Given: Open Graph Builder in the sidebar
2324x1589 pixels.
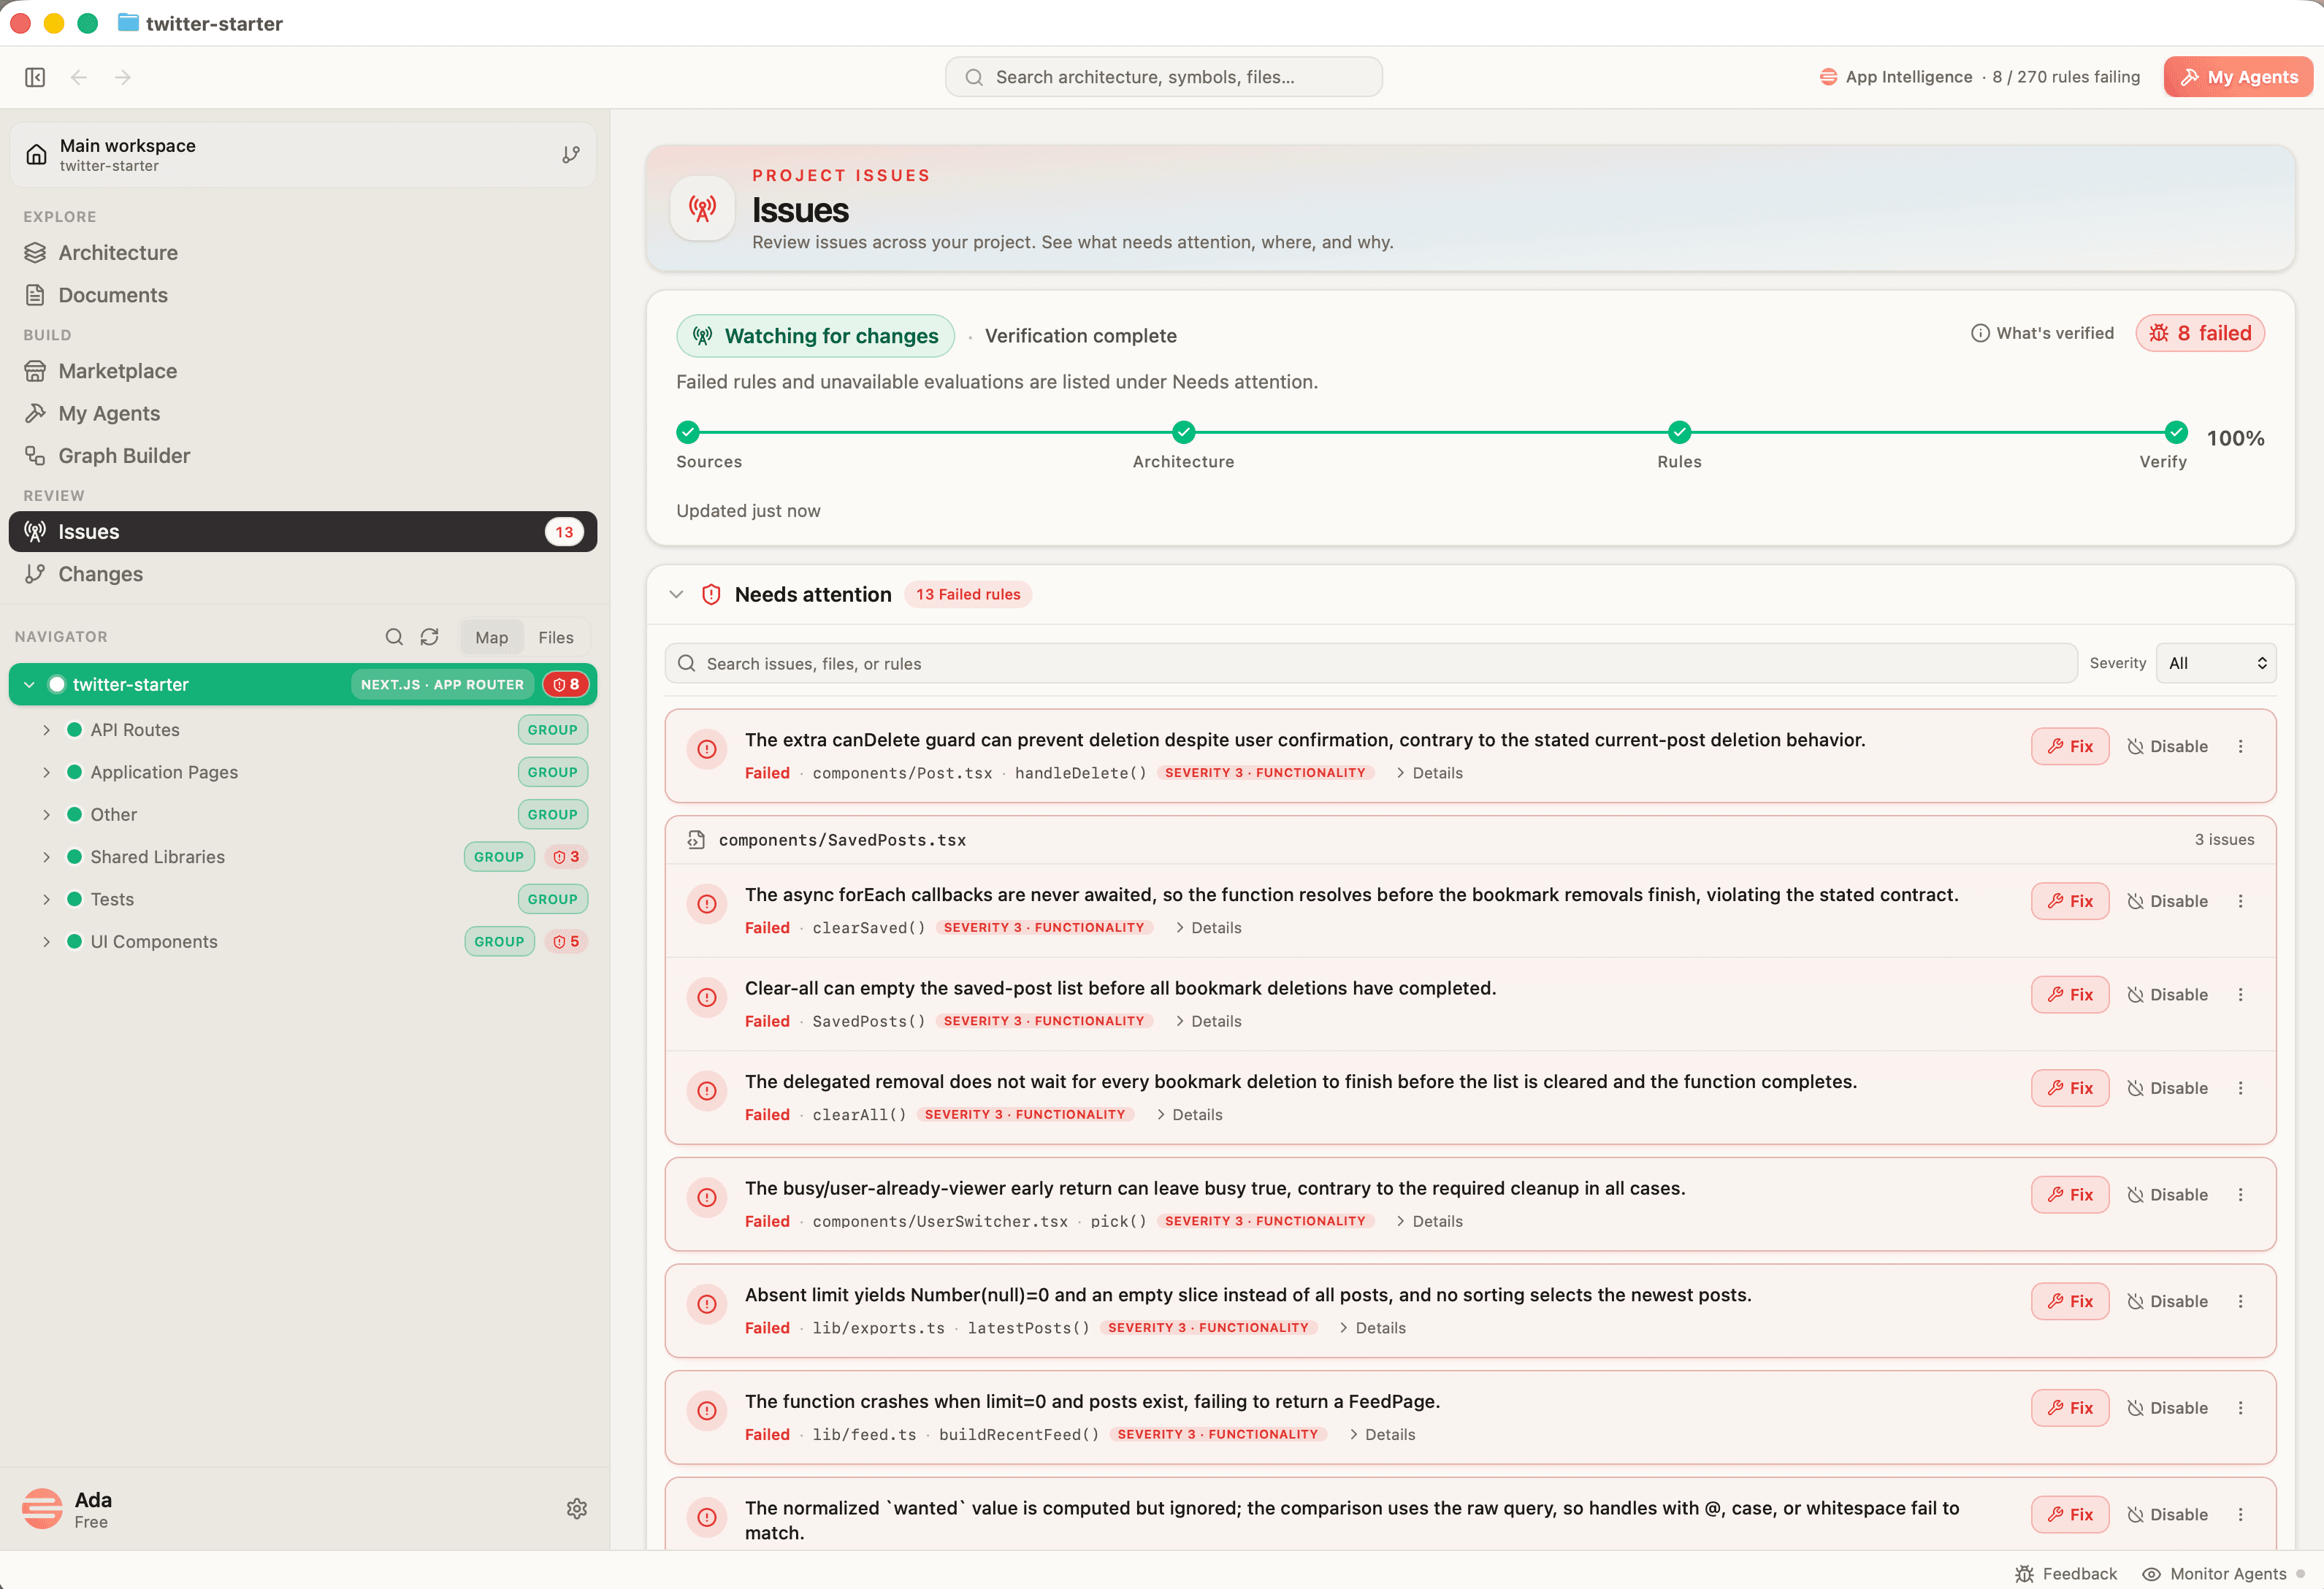Looking at the screenshot, I should (x=303, y=456).
